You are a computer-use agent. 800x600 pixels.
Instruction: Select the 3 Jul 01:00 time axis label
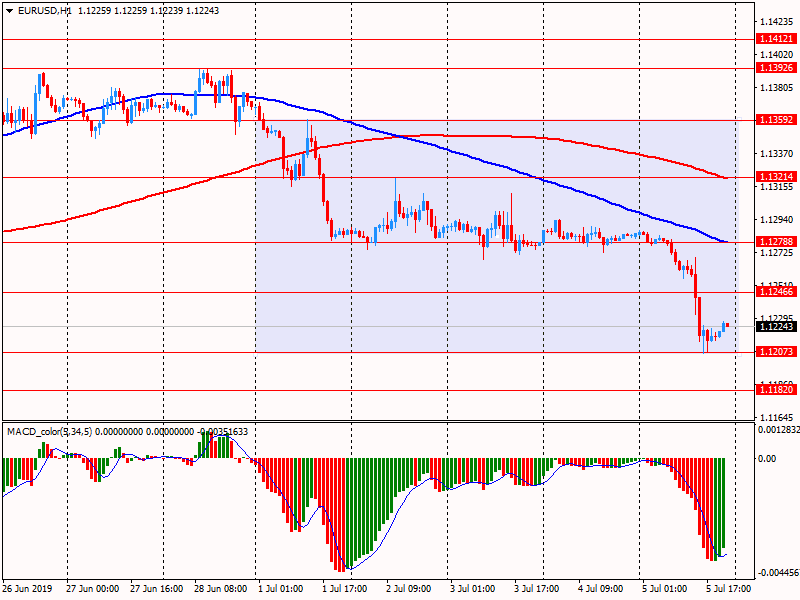[472, 589]
